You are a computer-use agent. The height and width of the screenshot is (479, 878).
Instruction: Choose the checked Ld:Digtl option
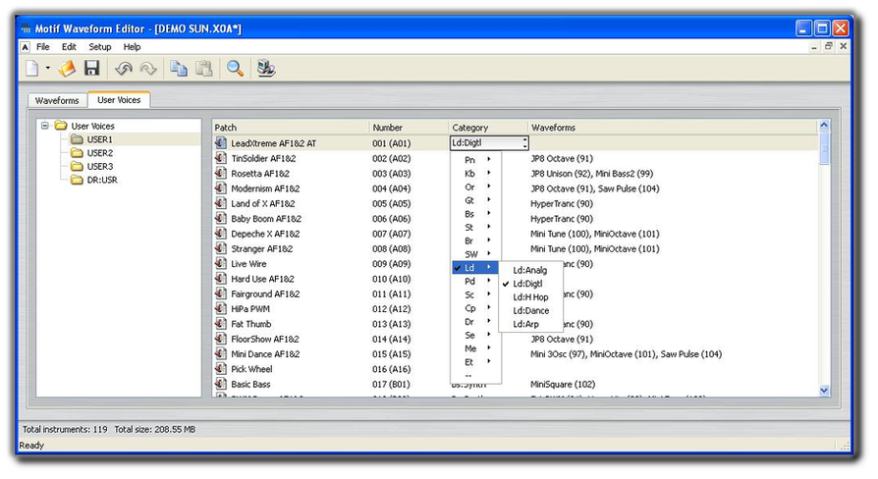[x=531, y=283]
